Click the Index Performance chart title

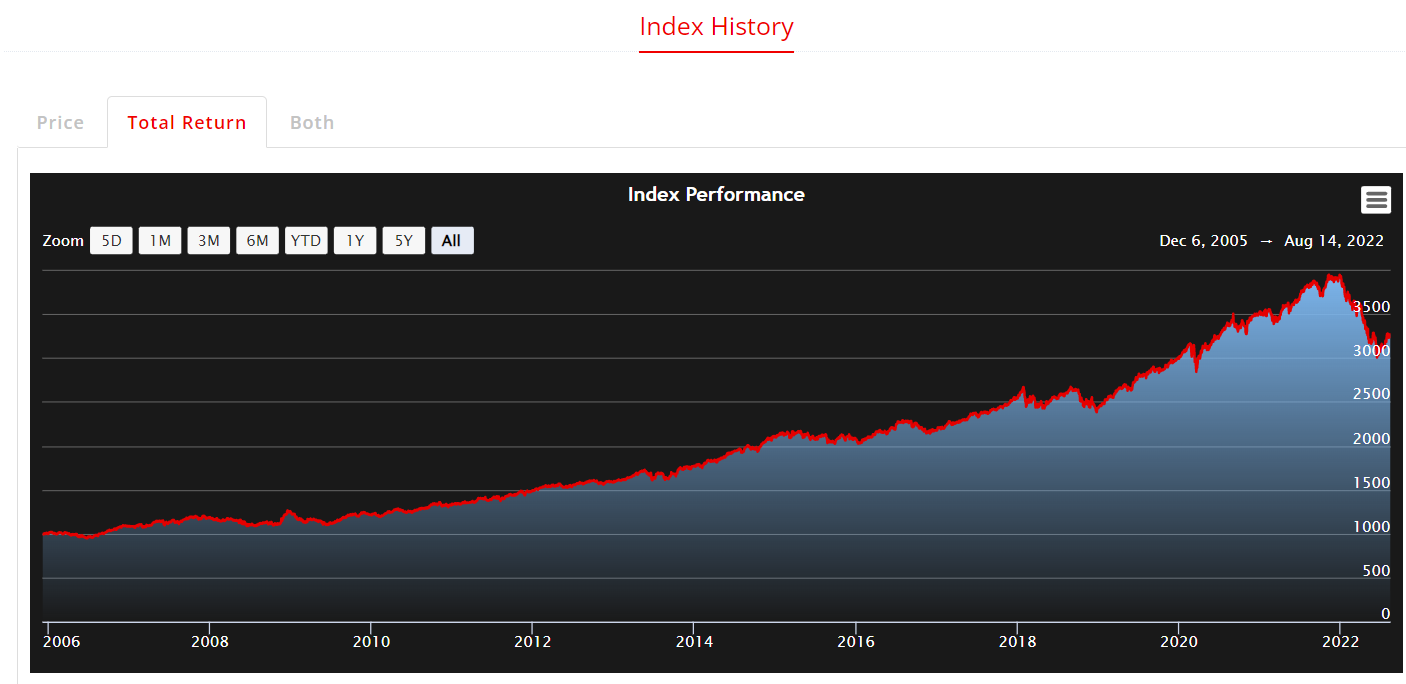(716, 195)
